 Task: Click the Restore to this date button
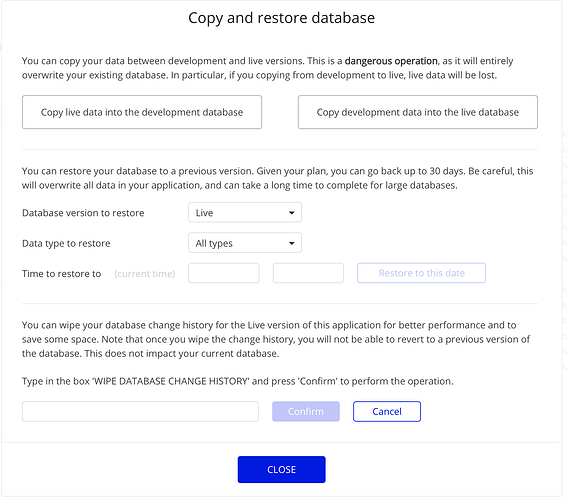coord(421,273)
